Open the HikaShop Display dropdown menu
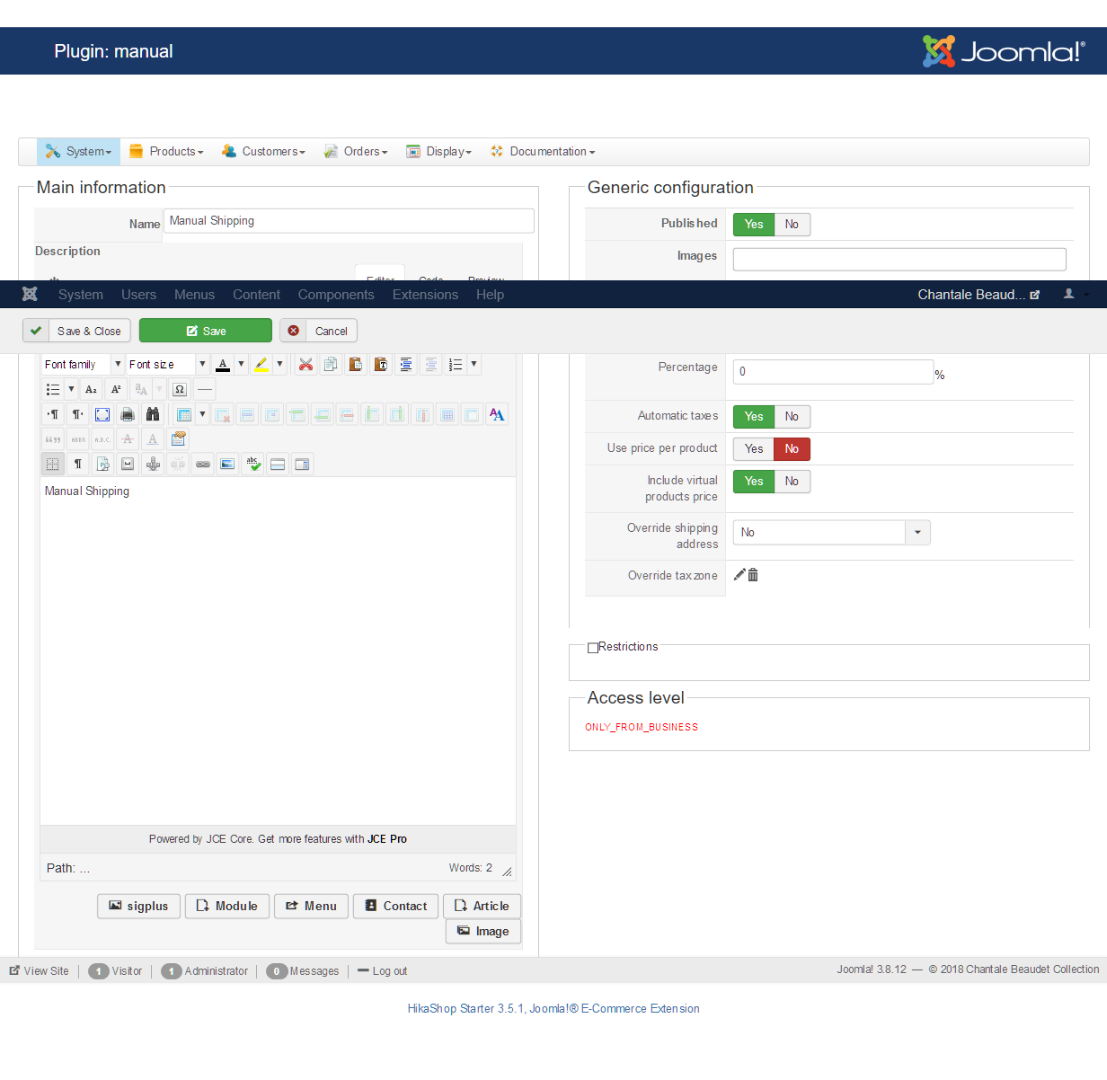 [439, 152]
